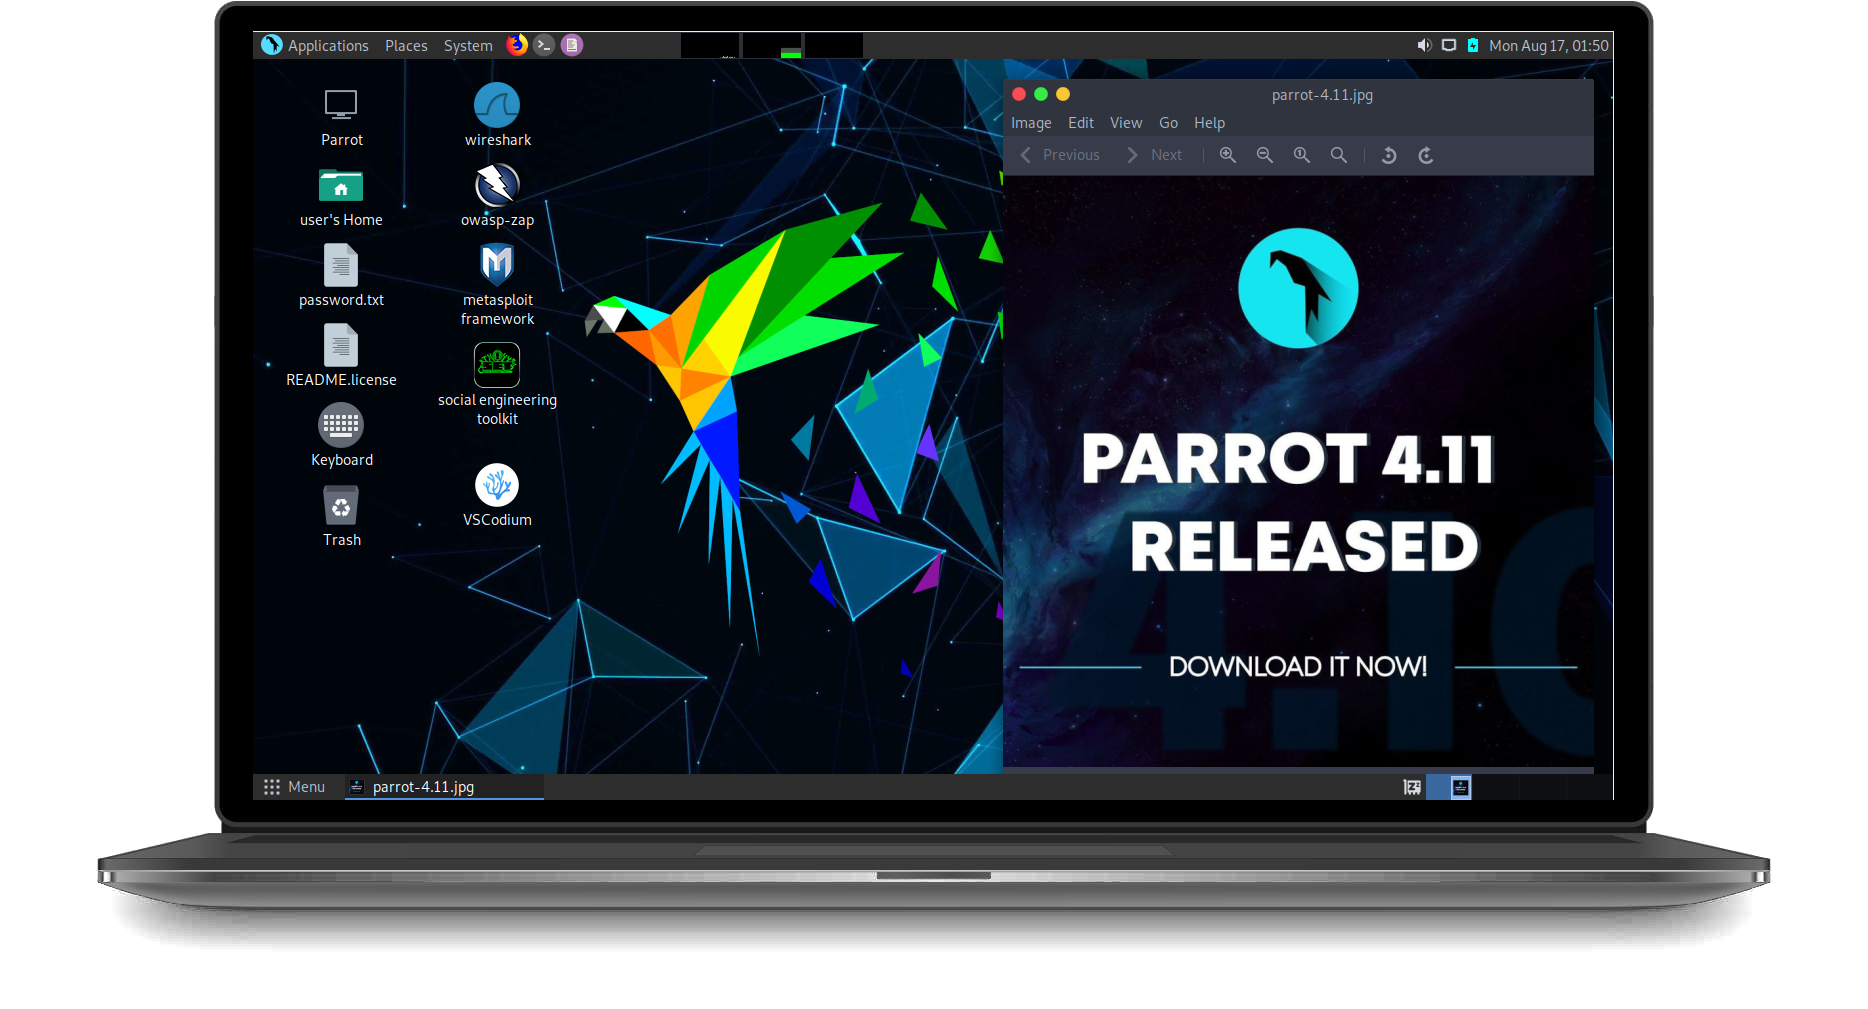Launch Firefox from the top panel
This screenshot has width=1868, height=1009.
click(x=516, y=45)
